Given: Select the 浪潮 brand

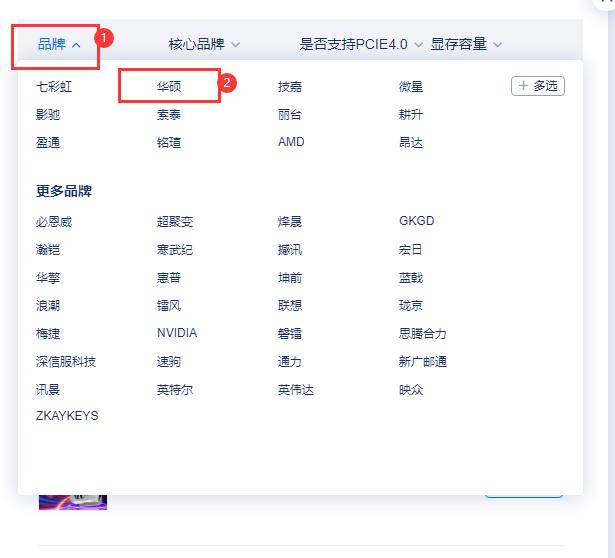Looking at the screenshot, I should tap(48, 305).
